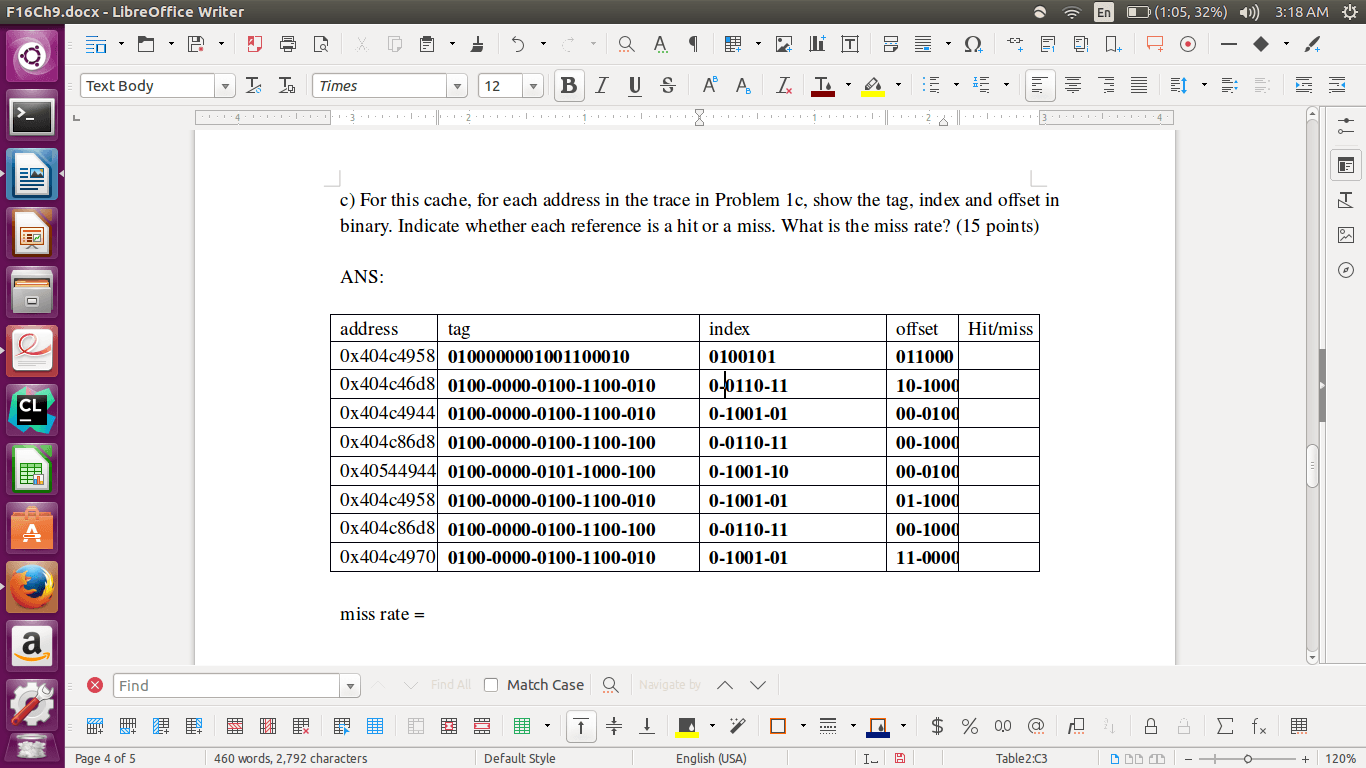Insert a comment

(x=1155, y=44)
